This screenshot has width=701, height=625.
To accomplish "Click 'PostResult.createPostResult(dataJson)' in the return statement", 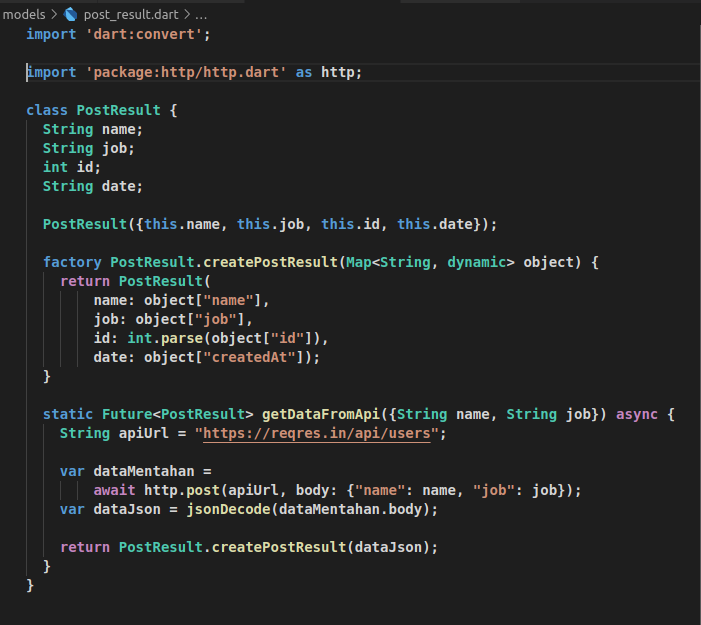I will pos(274,547).
